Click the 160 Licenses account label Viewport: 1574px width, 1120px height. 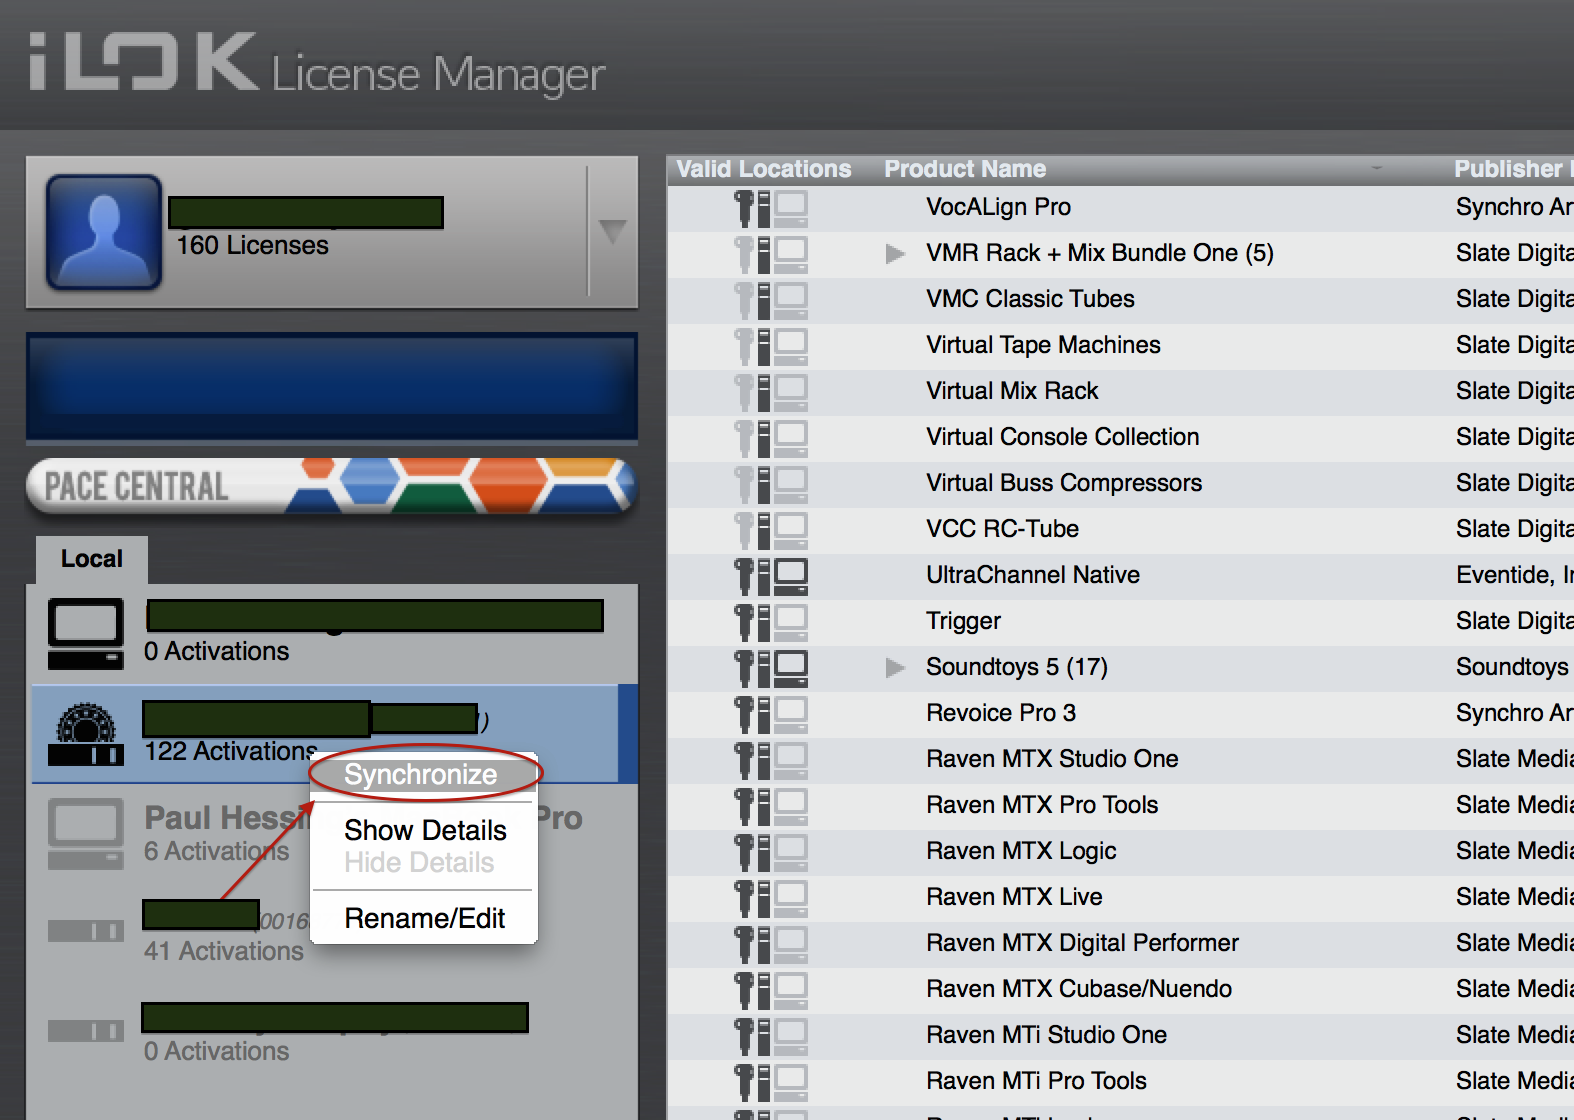click(253, 246)
